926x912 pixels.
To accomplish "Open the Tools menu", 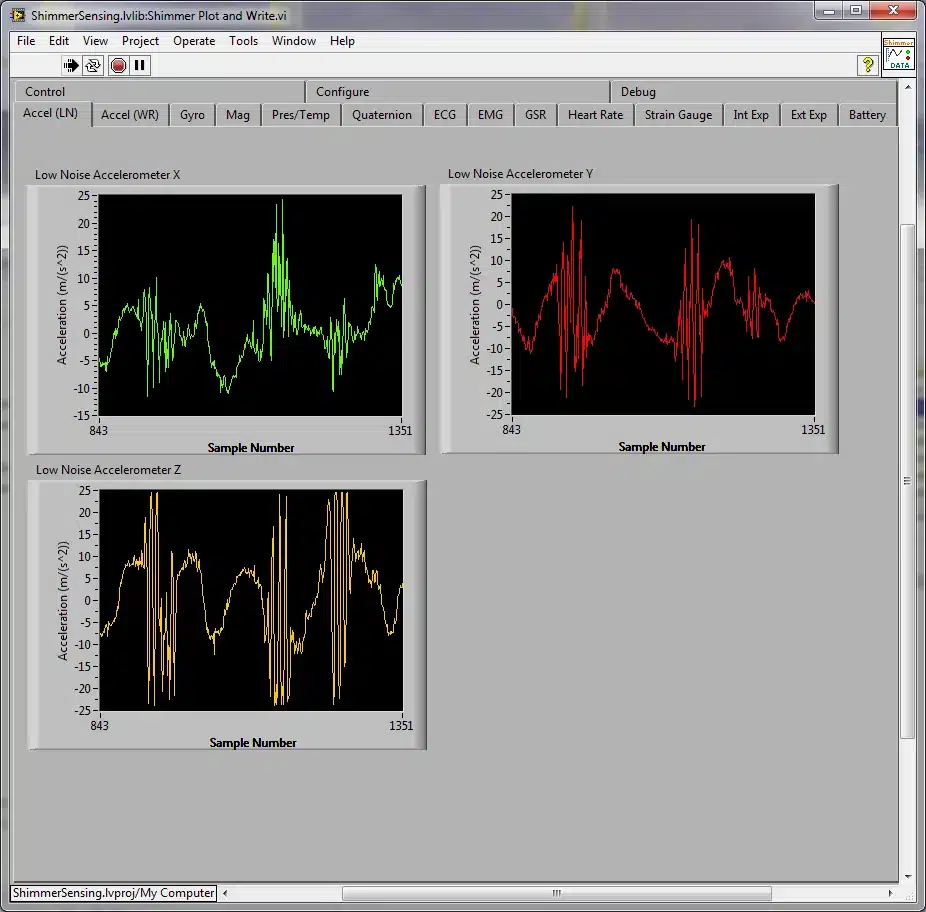I will pos(243,41).
